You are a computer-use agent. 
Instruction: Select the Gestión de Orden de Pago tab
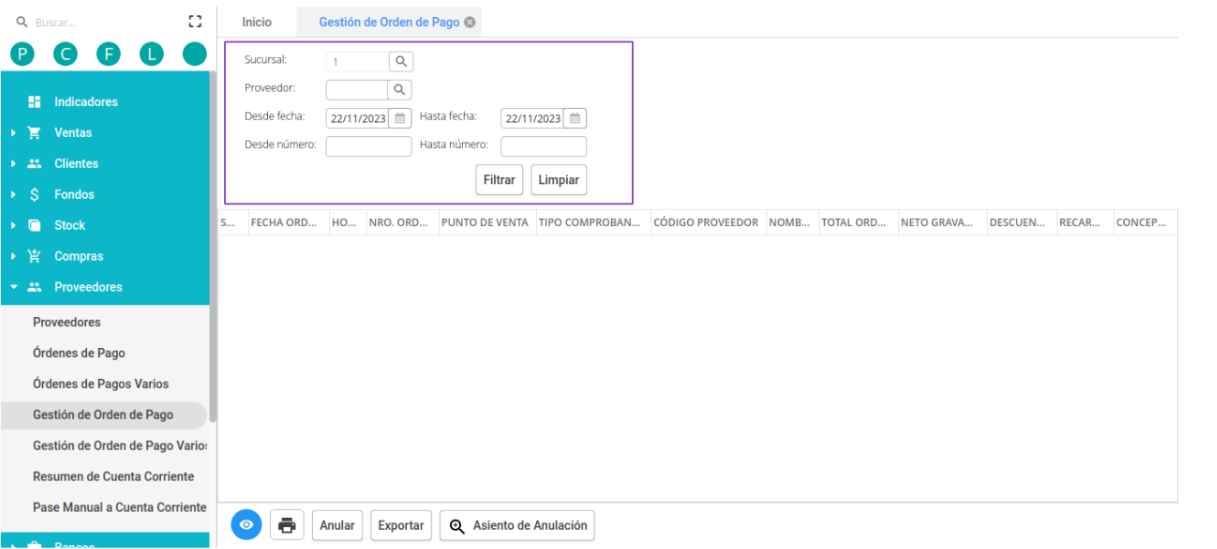pyautogui.click(x=390, y=22)
